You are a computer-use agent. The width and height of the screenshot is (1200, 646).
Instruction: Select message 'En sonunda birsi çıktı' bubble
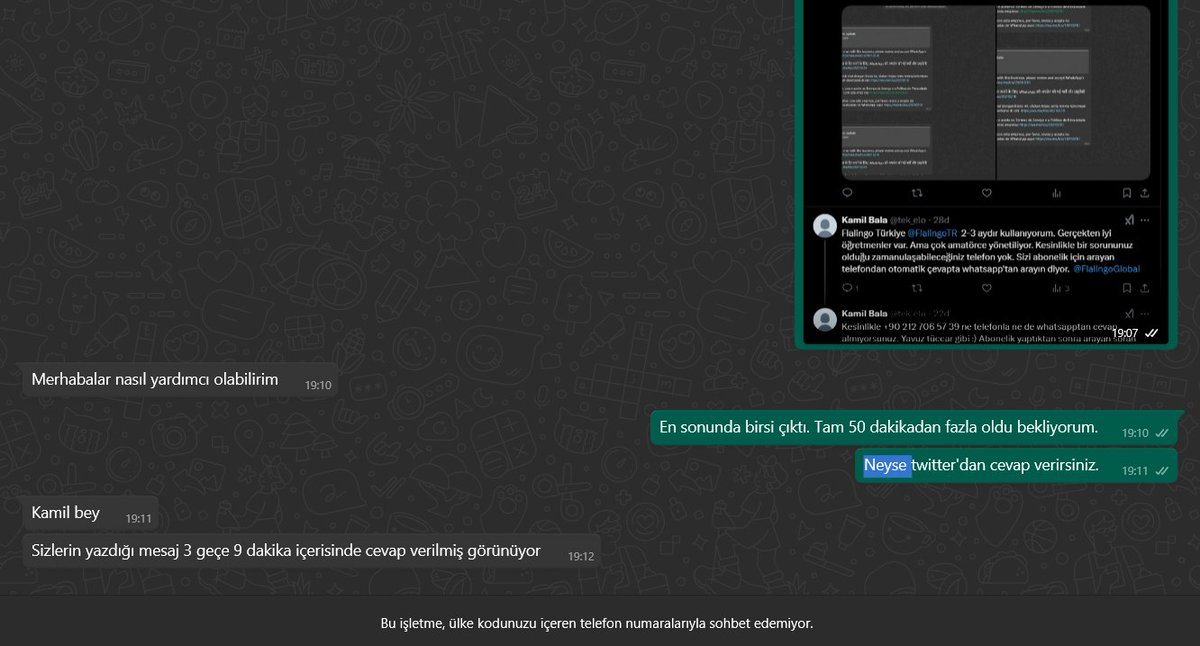[x=914, y=428]
